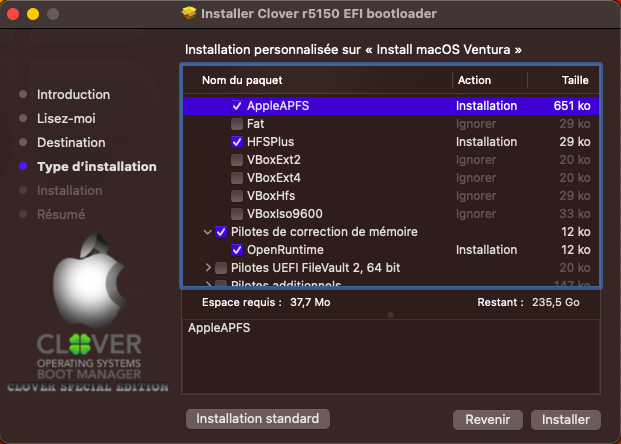Click the installer package icon in title bar
Viewport: 621px width, 444px height.
189,13
